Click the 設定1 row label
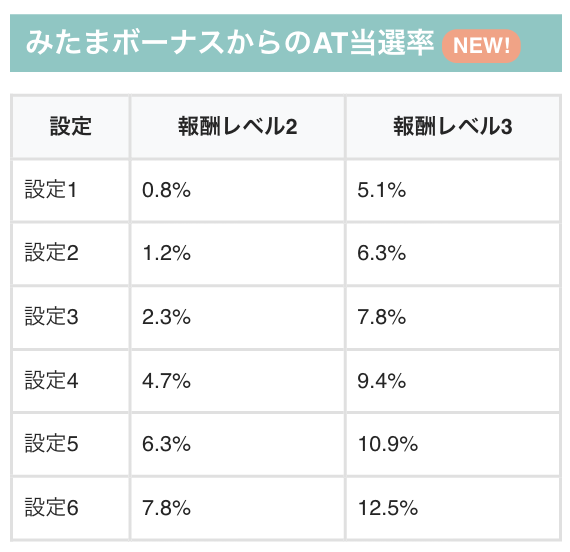Image resolution: width=570 pixels, height=552 pixels. pyautogui.click(x=71, y=190)
